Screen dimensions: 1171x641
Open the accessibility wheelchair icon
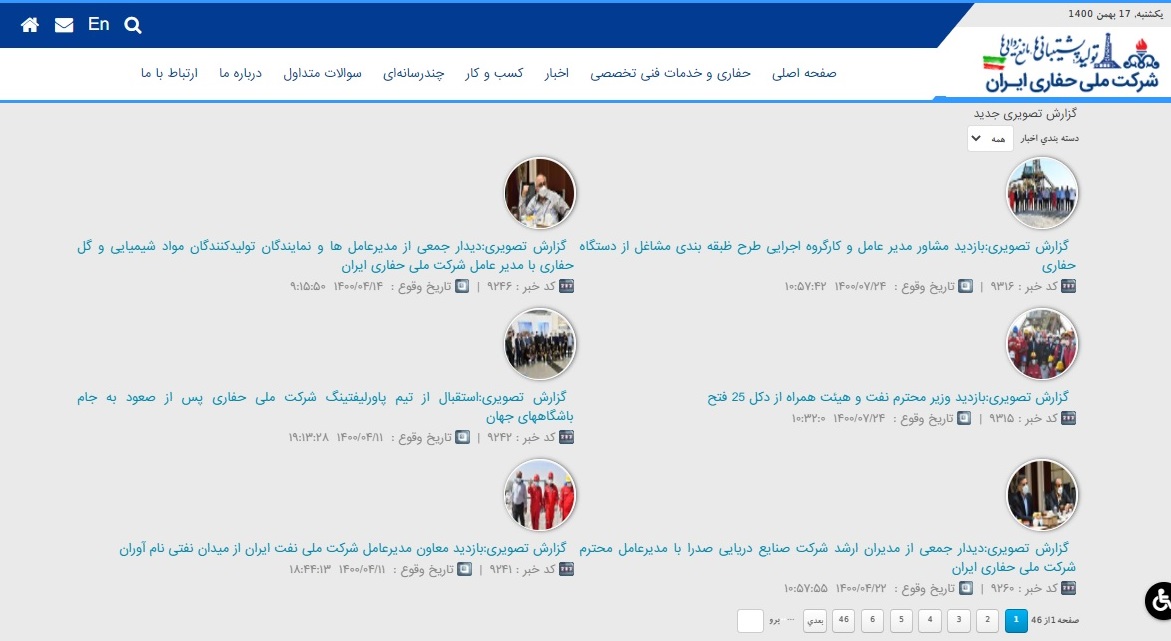(x=1158, y=600)
